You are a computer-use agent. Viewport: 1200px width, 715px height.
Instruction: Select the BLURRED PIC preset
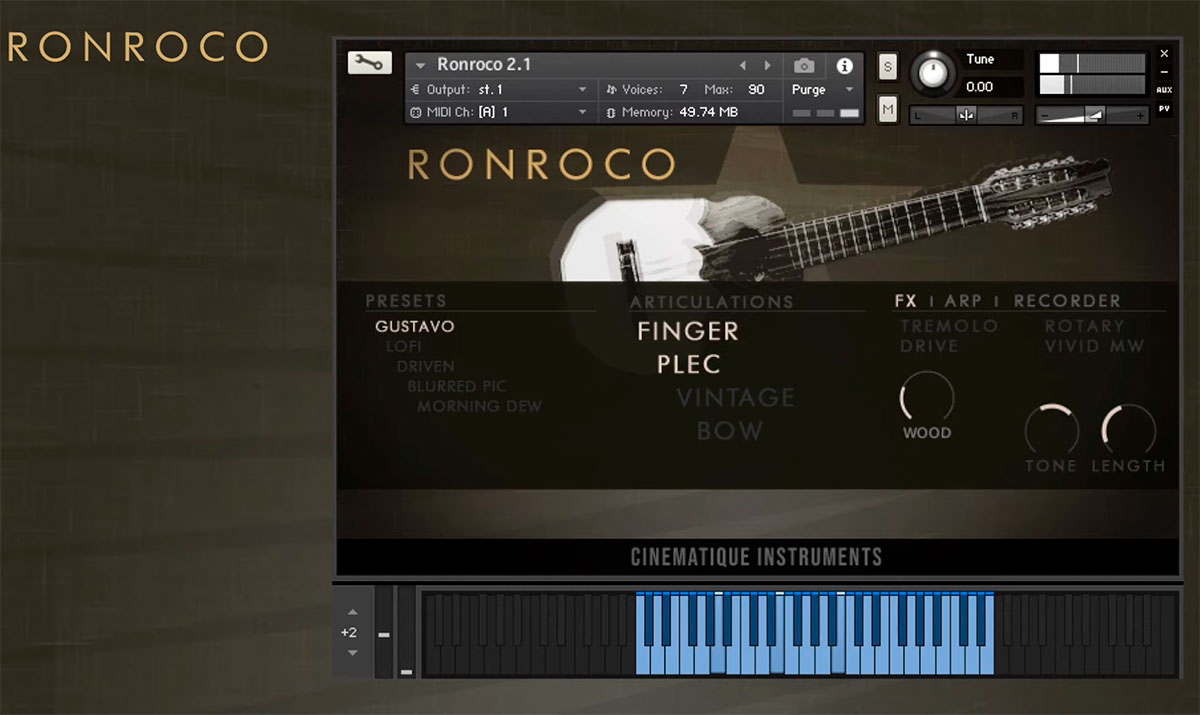point(457,386)
